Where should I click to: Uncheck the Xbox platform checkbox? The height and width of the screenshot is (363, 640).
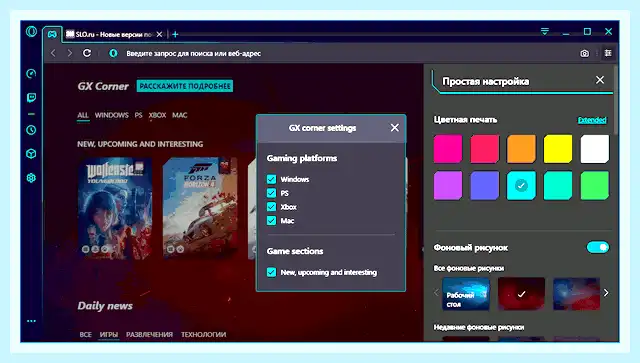point(271,207)
